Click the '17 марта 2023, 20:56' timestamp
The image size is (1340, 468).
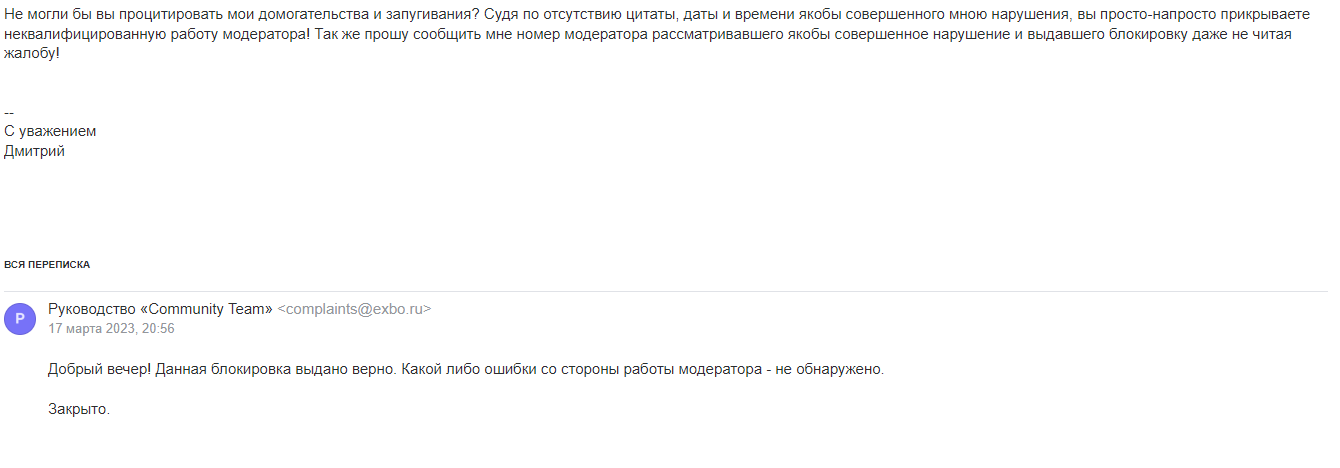point(111,328)
